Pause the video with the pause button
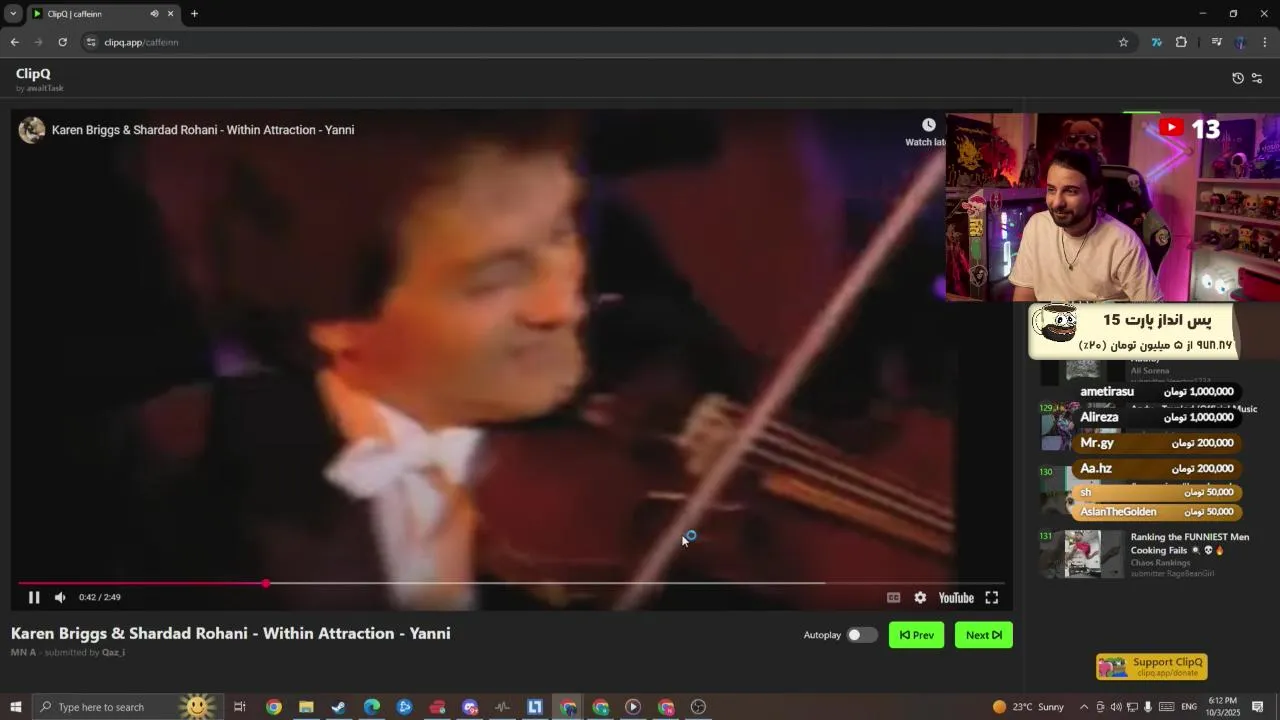 click(33, 597)
